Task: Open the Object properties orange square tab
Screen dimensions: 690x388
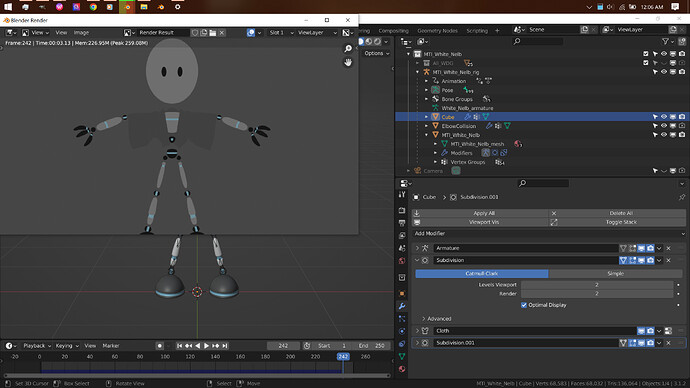Action: (x=402, y=293)
